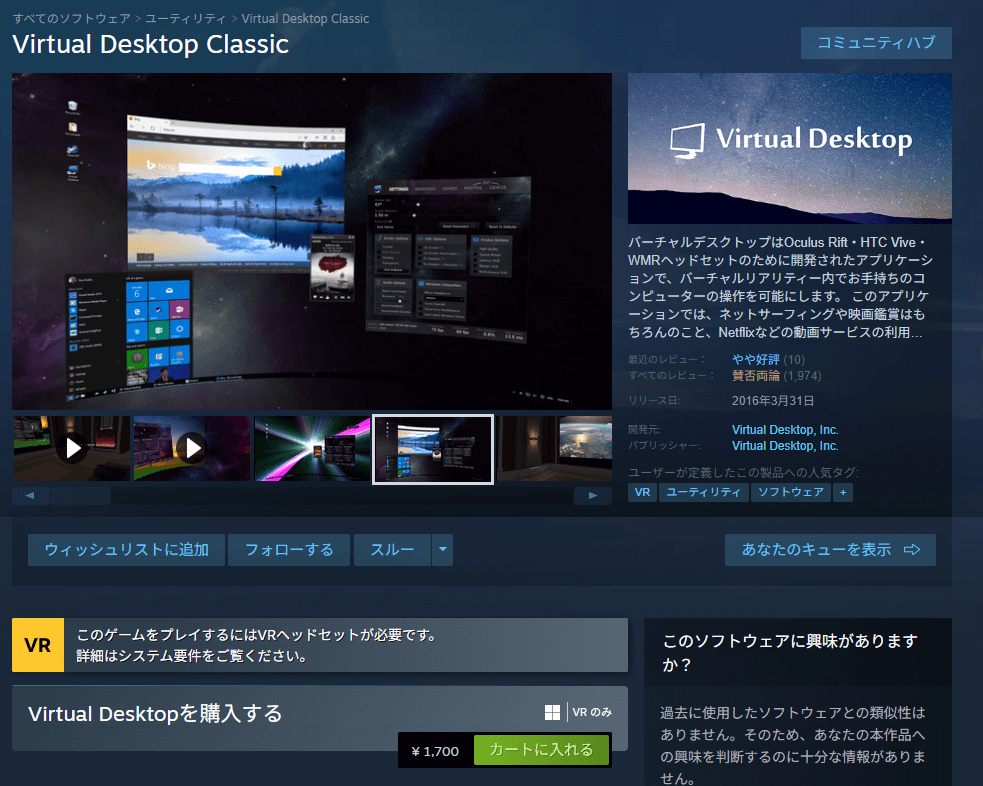
Task: Open すべてのソフトウェア breadcrumb link
Action: point(71,19)
